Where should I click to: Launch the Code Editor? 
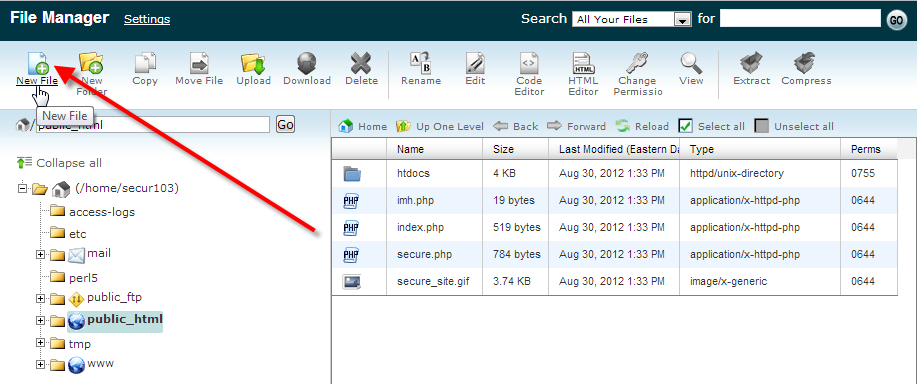coord(529,63)
